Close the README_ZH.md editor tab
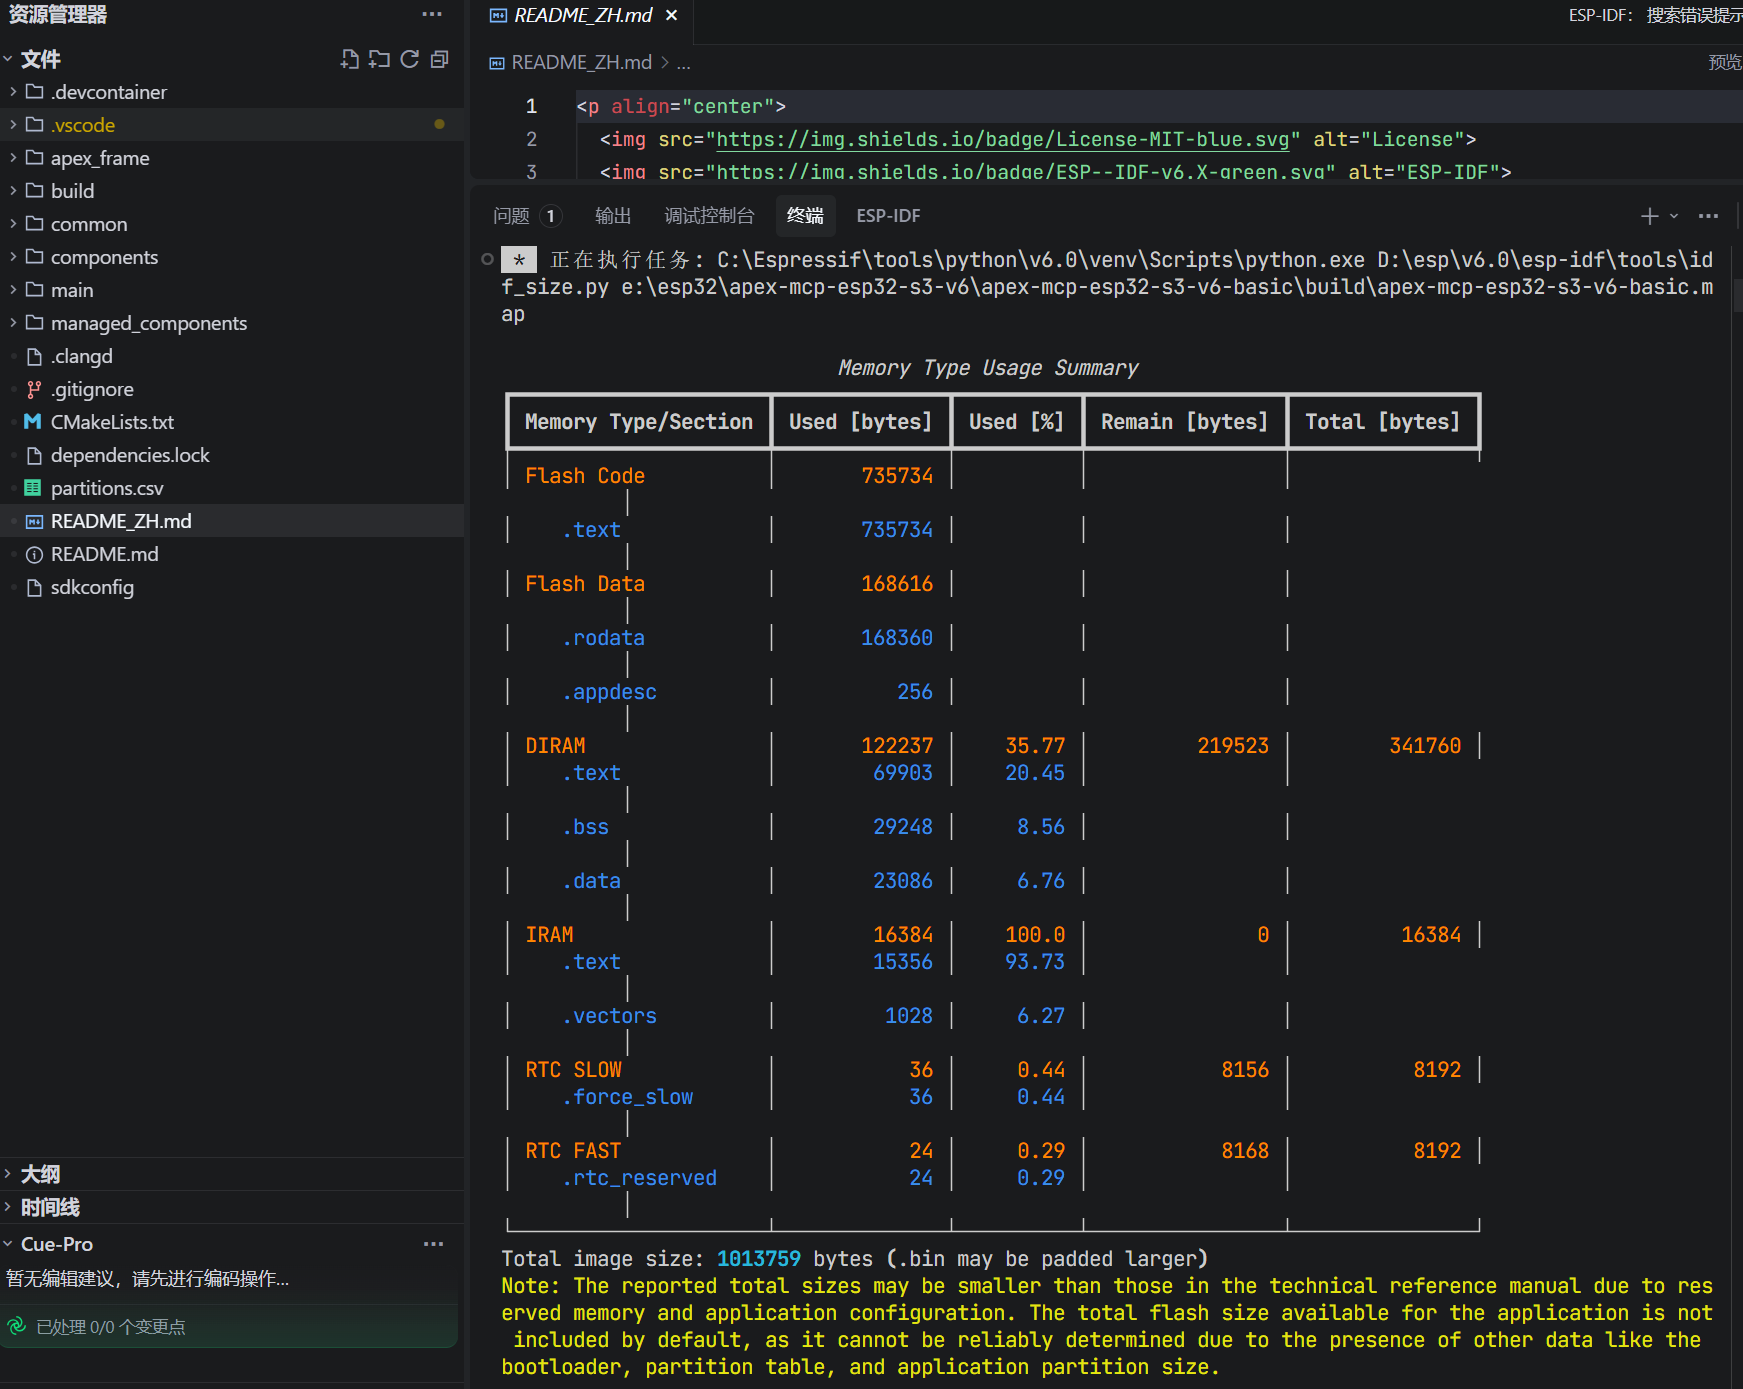This screenshot has height=1389, width=1743. tap(672, 15)
